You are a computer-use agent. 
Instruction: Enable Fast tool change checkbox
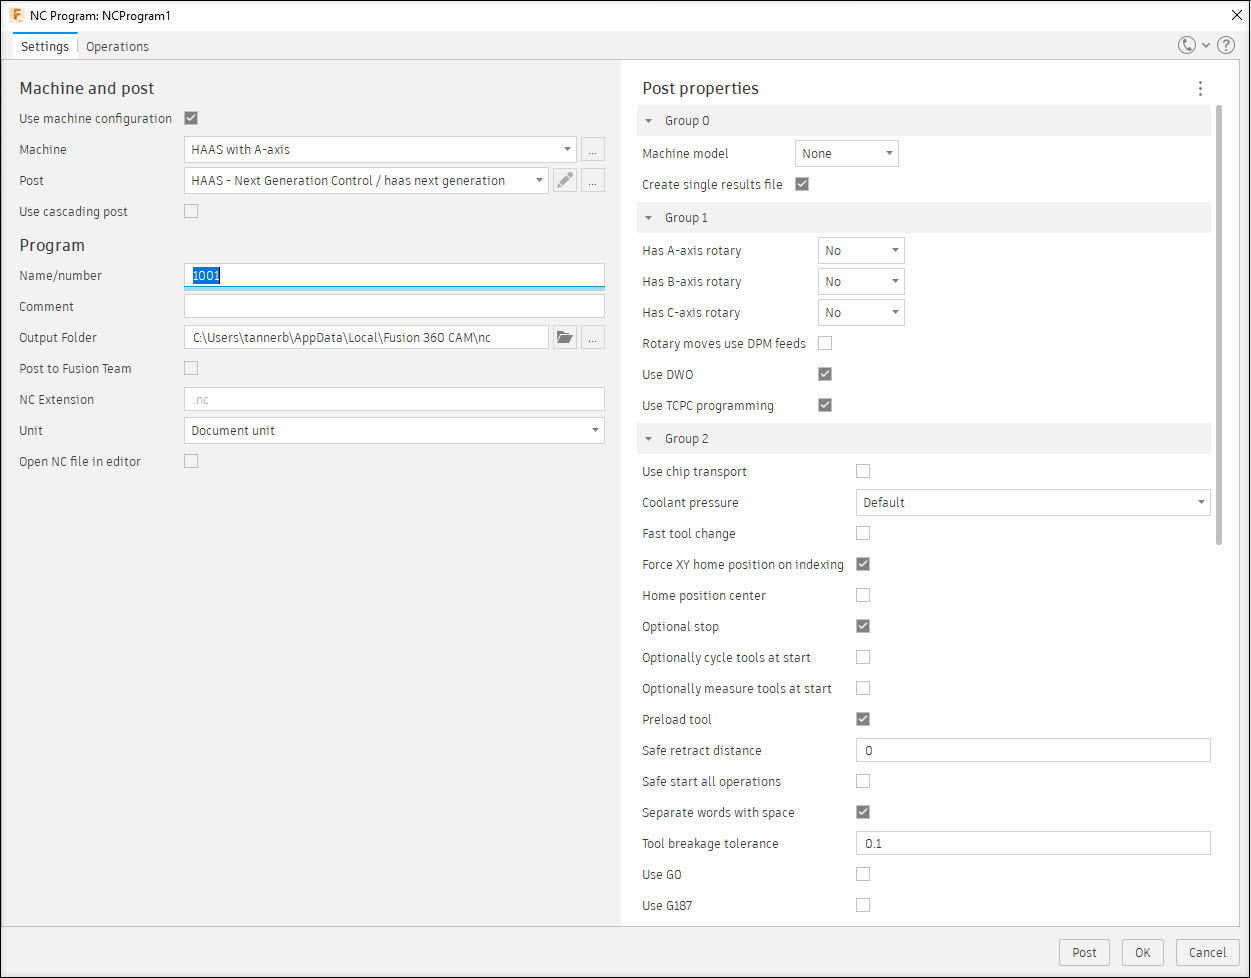(863, 533)
